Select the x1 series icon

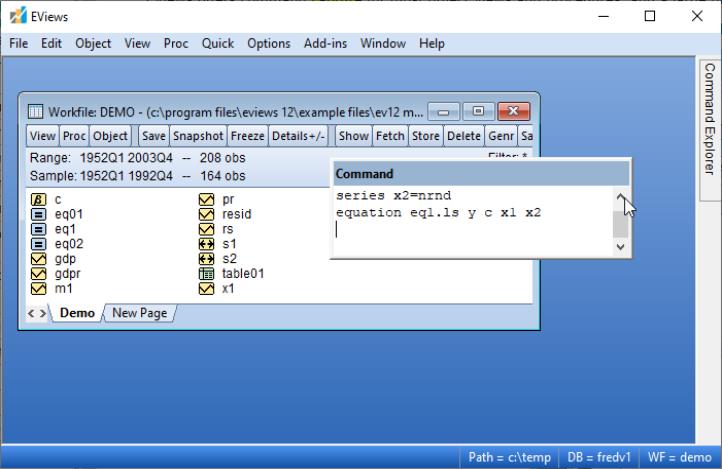click(x=207, y=287)
